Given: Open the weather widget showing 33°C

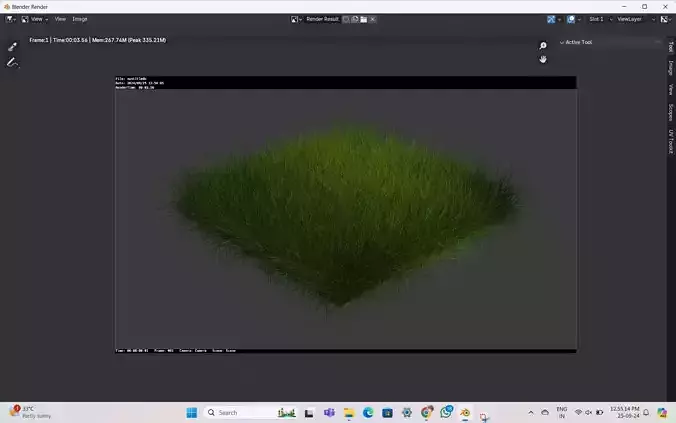Looking at the screenshot, I should pos(29,412).
